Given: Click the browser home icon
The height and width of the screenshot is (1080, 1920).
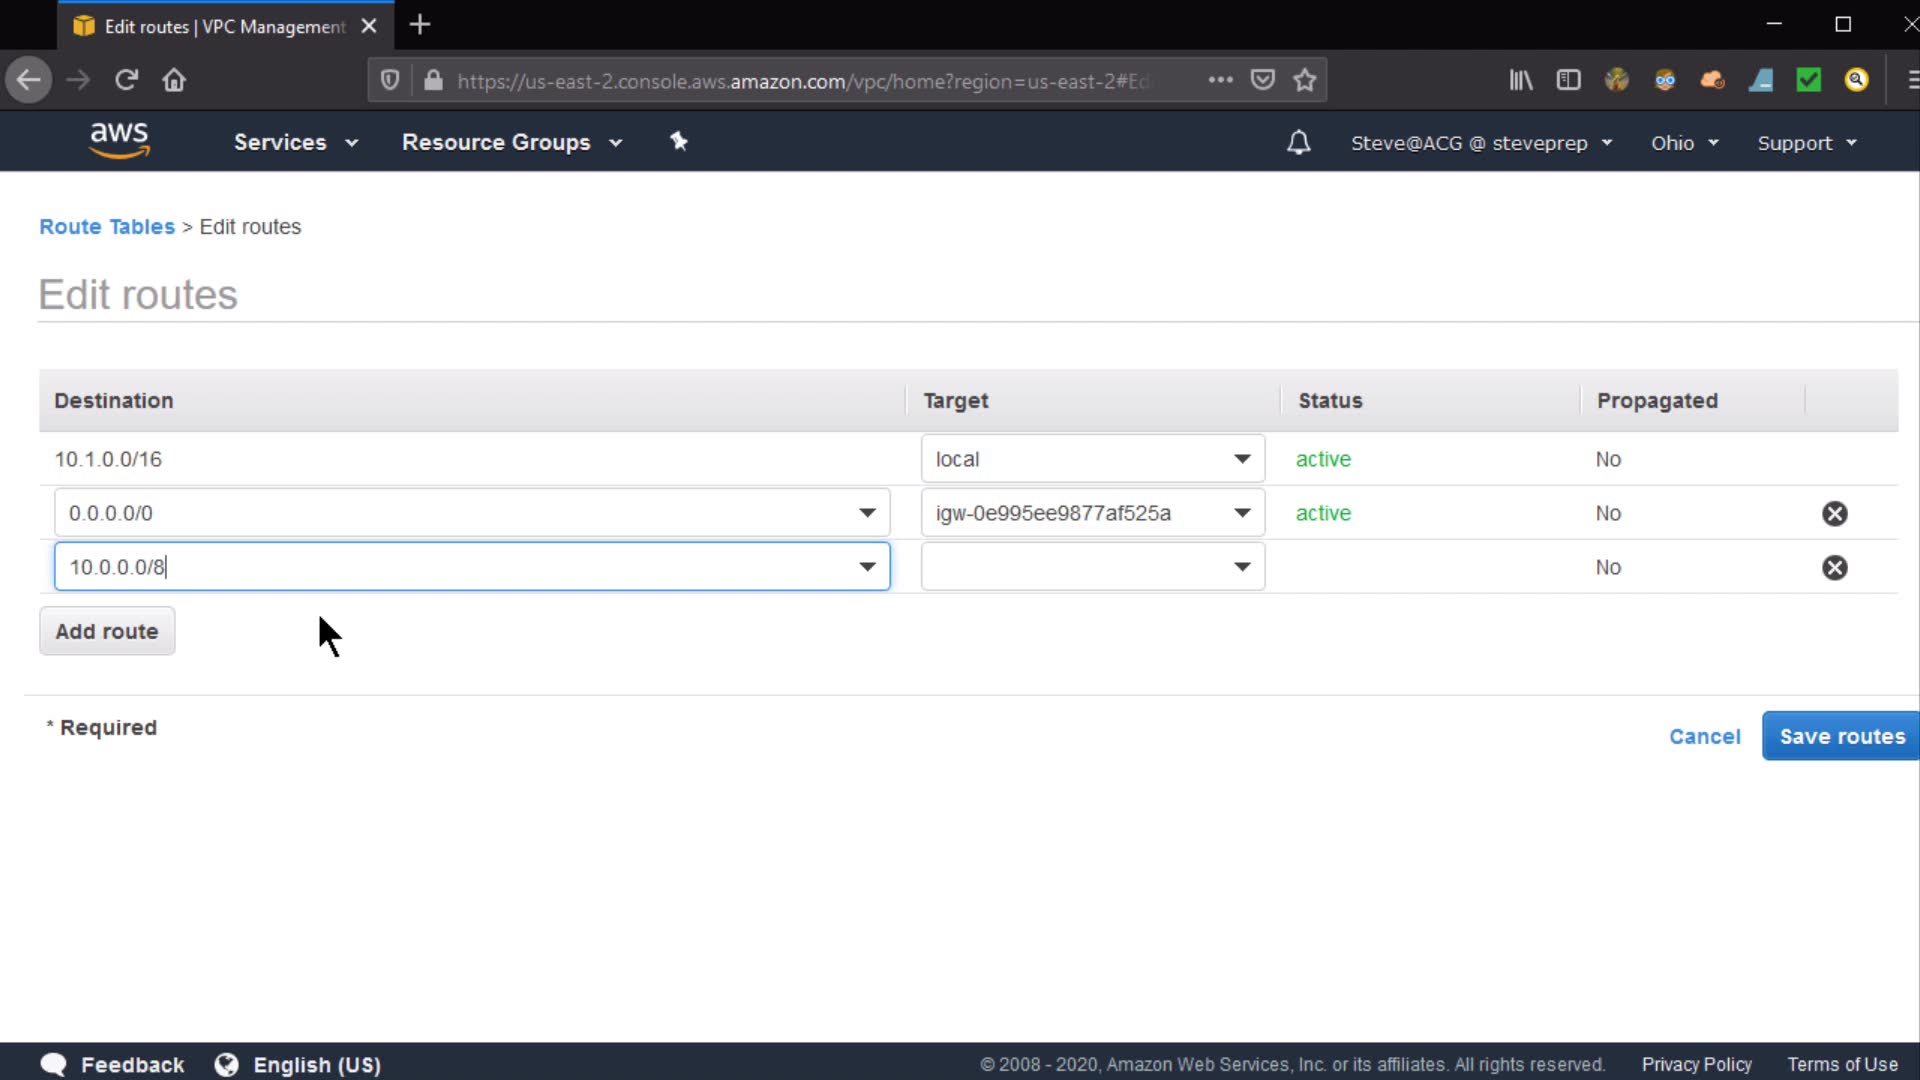Looking at the screenshot, I should point(174,80).
